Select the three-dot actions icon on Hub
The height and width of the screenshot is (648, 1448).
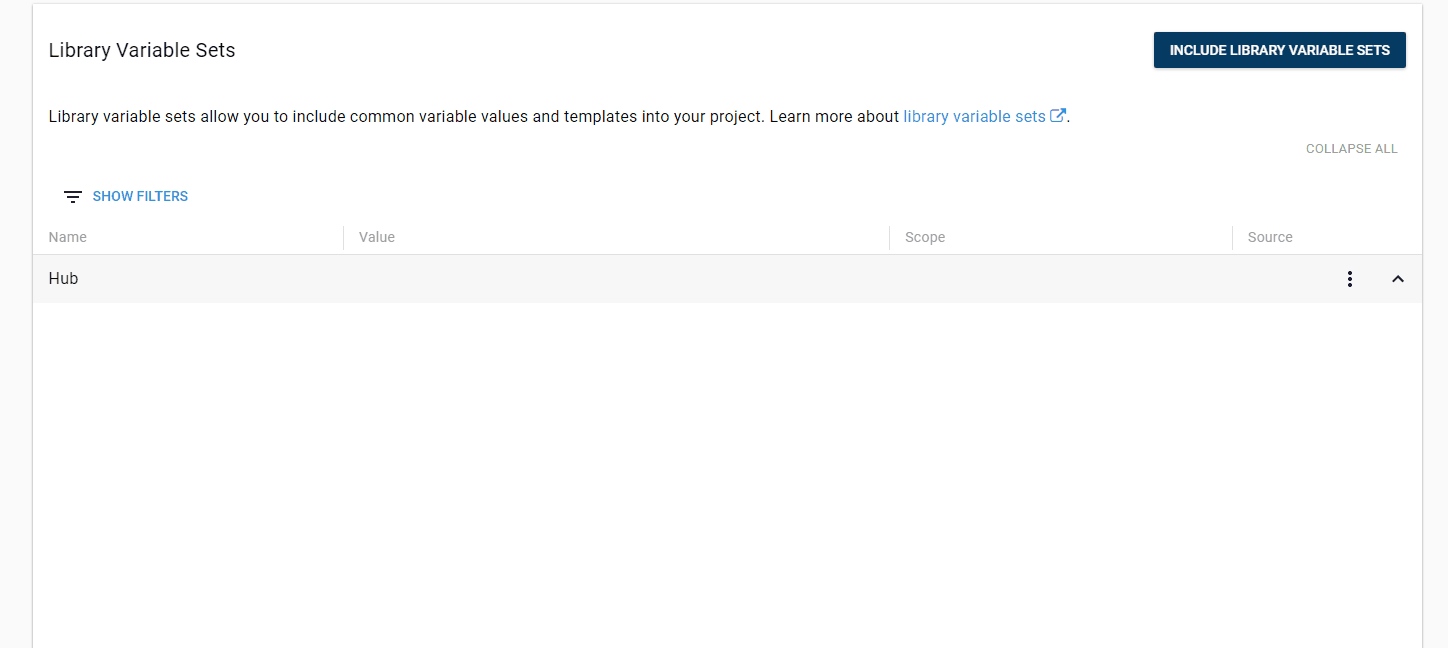1350,278
